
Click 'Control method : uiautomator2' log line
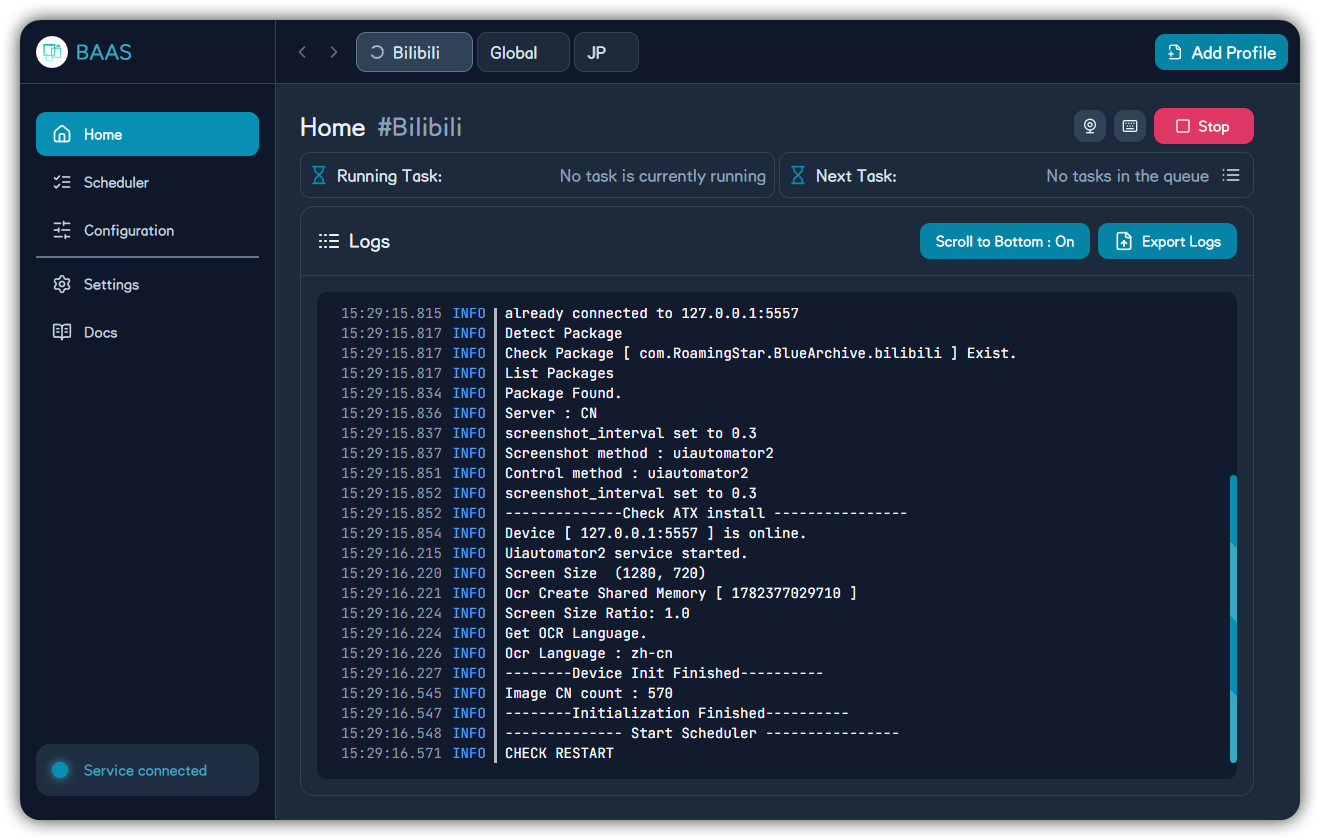point(626,473)
